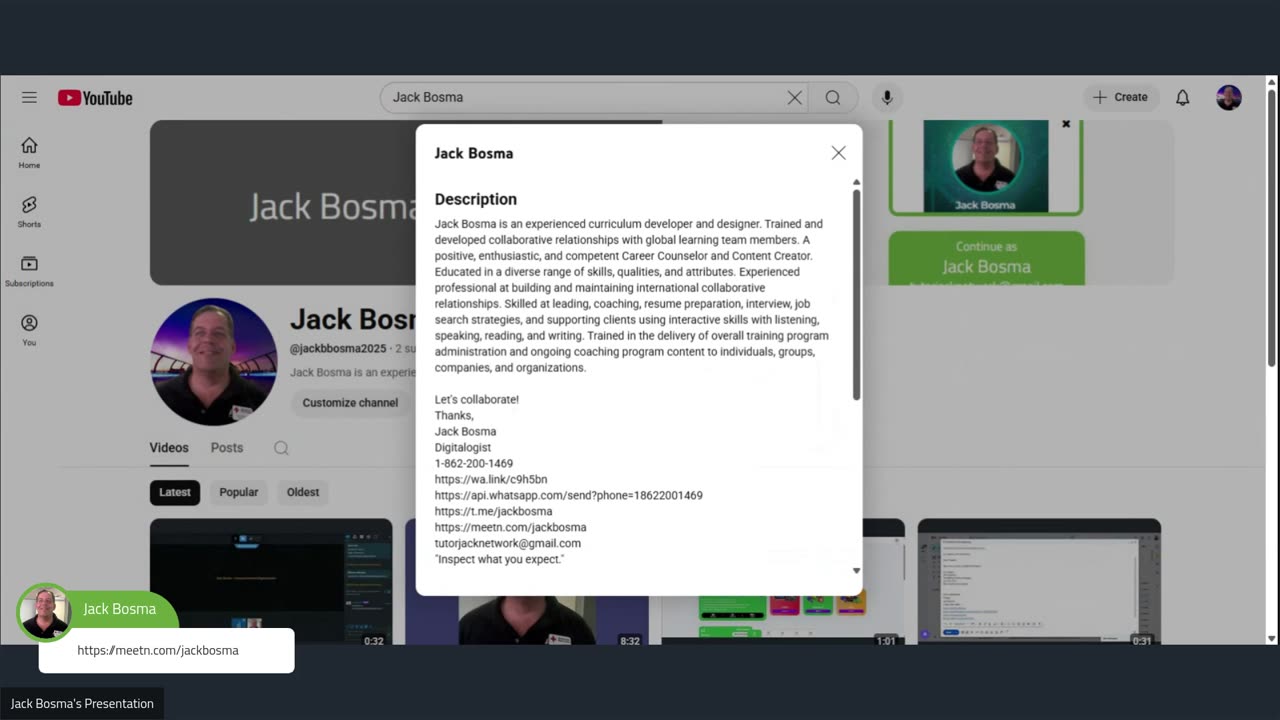
Task: Click the Jack Bosma presenter name badge
Action: click(x=119, y=608)
